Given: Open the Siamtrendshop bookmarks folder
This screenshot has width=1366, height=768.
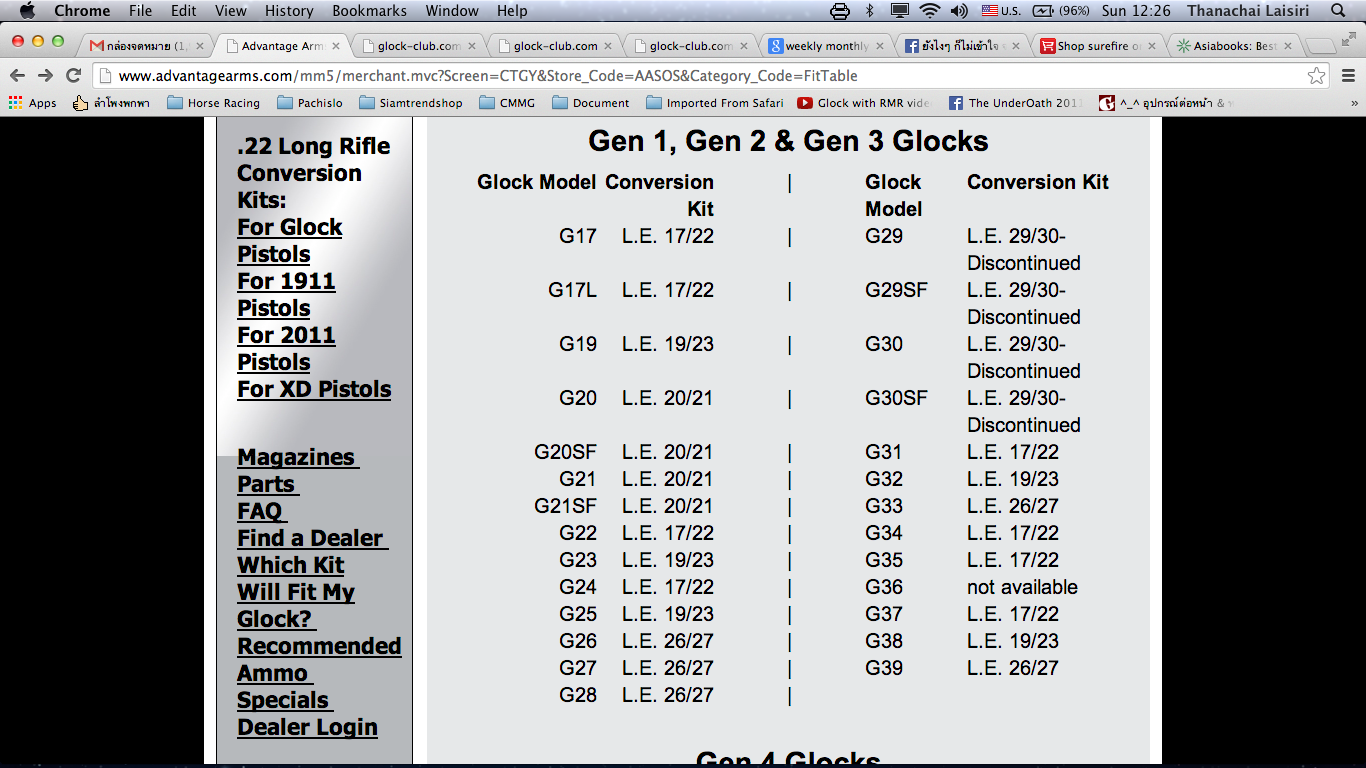Looking at the screenshot, I should (410, 103).
